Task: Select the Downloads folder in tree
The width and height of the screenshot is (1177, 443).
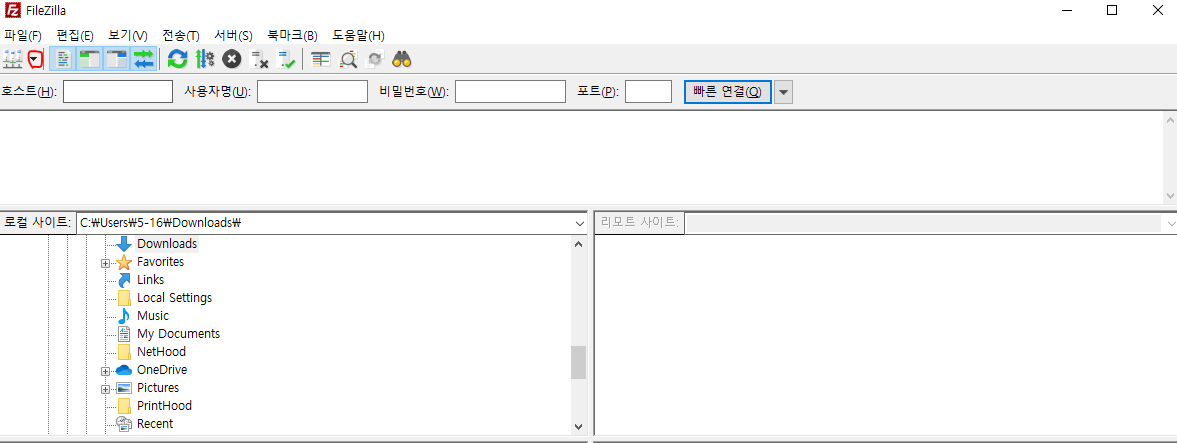Action: coord(167,244)
